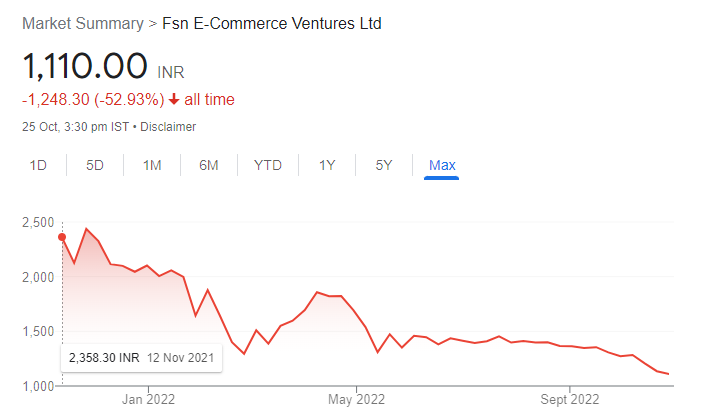Image resolution: width=706 pixels, height=415 pixels.
Task: Select the 1D time range tab
Action: [38, 165]
